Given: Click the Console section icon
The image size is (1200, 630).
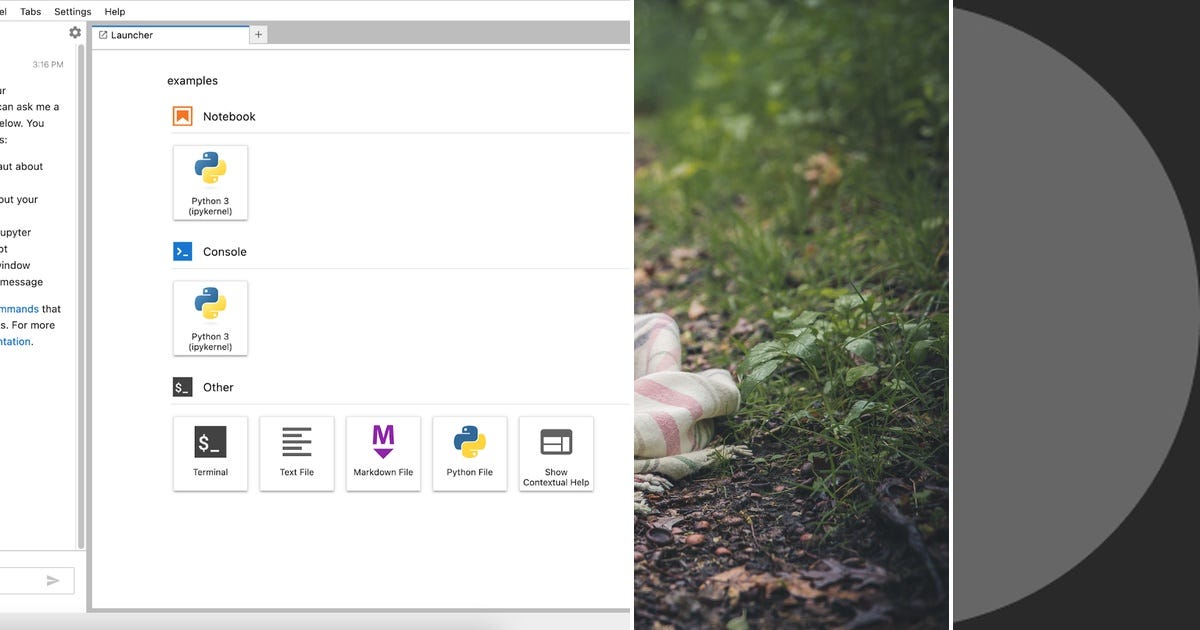Looking at the screenshot, I should tap(182, 252).
